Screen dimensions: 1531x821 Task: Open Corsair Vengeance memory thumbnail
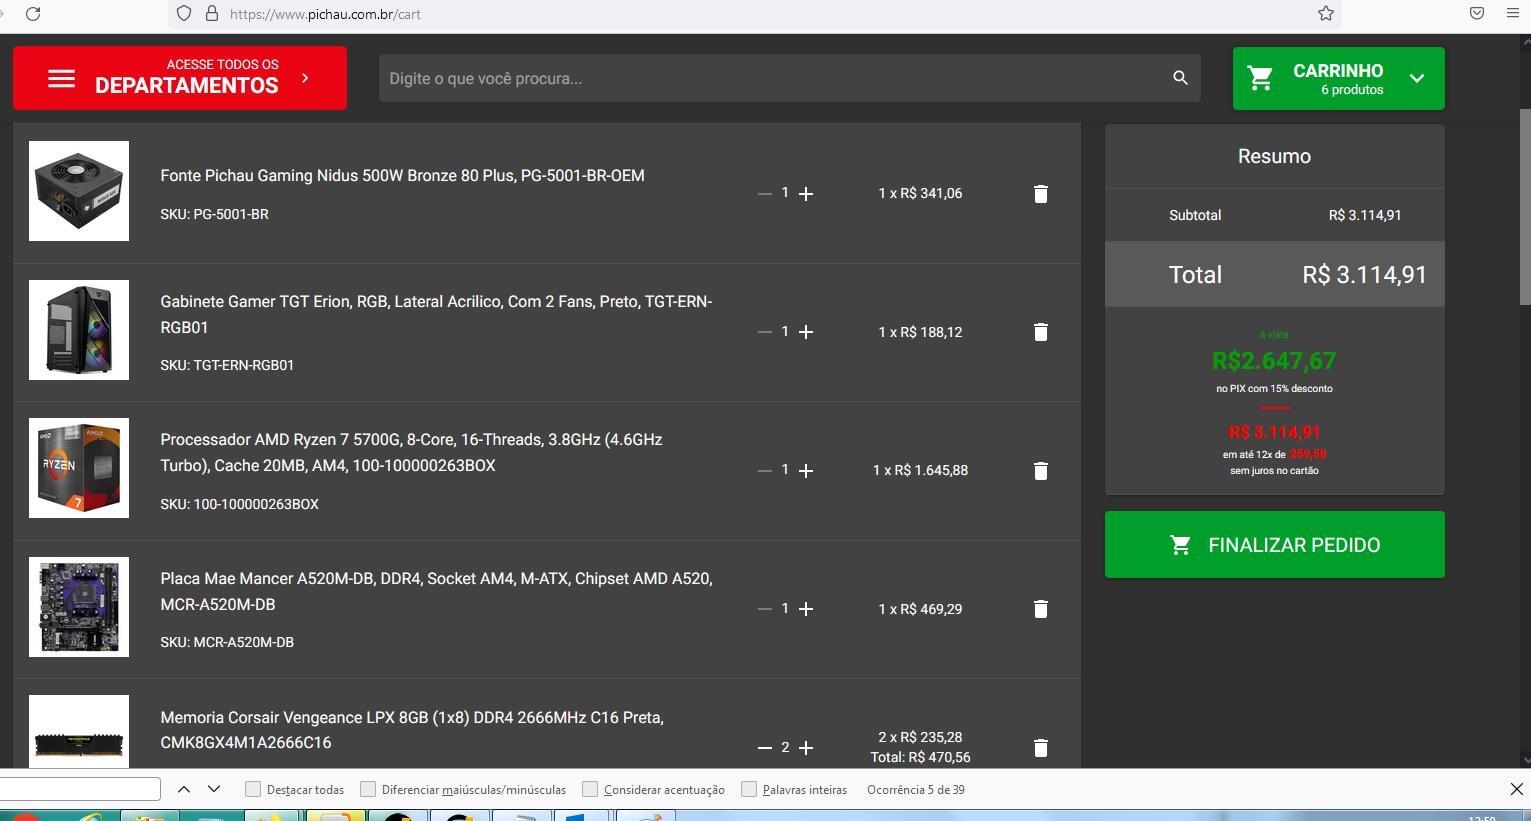point(79,731)
